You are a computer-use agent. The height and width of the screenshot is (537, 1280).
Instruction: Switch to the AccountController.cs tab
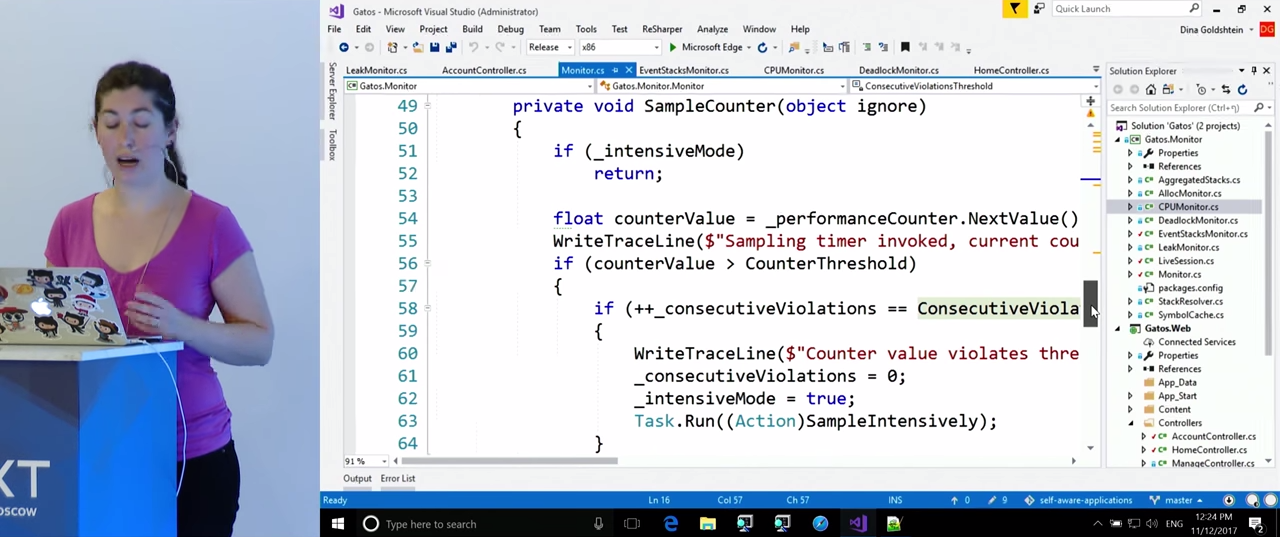[484, 70]
